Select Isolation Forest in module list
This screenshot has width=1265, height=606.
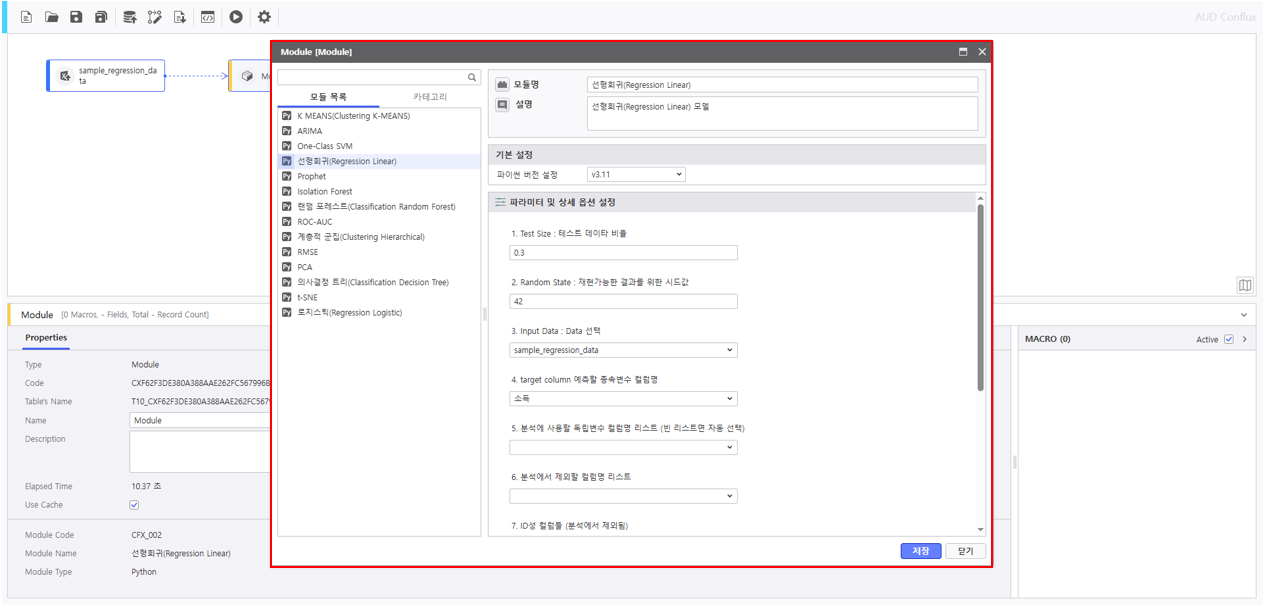click(x=325, y=191)
